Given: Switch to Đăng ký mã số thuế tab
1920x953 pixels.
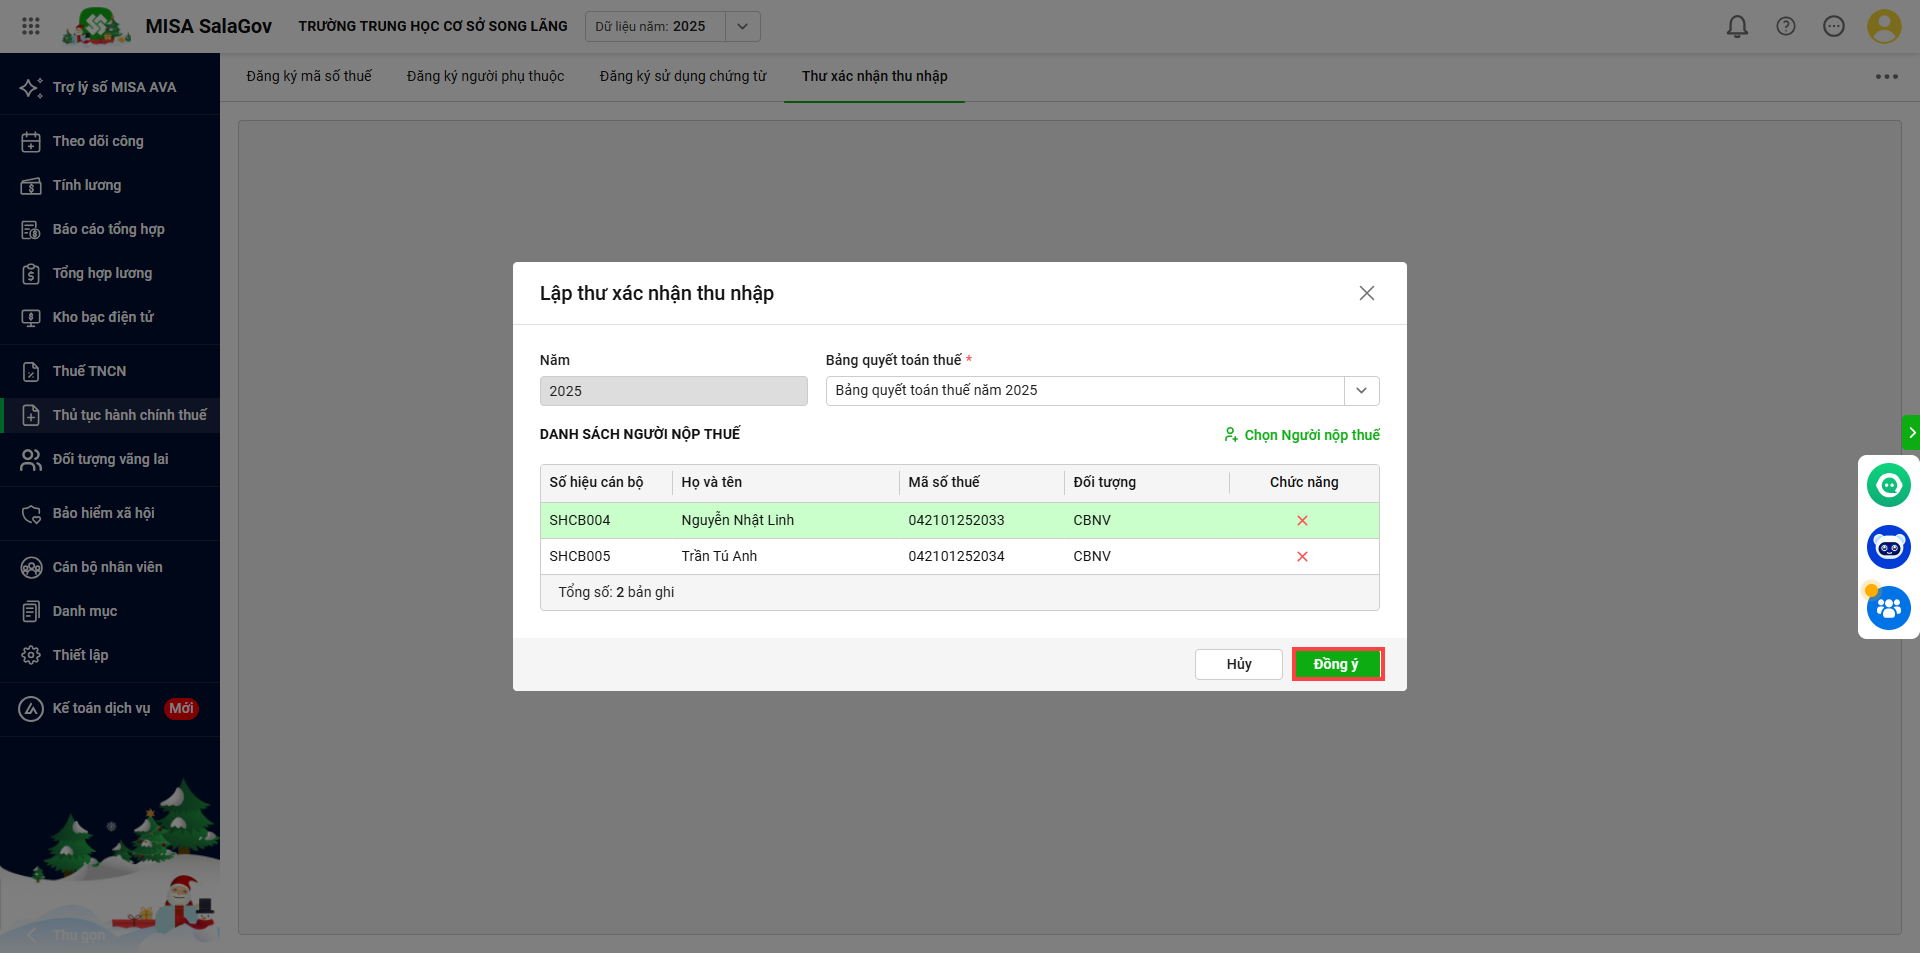Looking at the screenshot, I should [309, 76].
